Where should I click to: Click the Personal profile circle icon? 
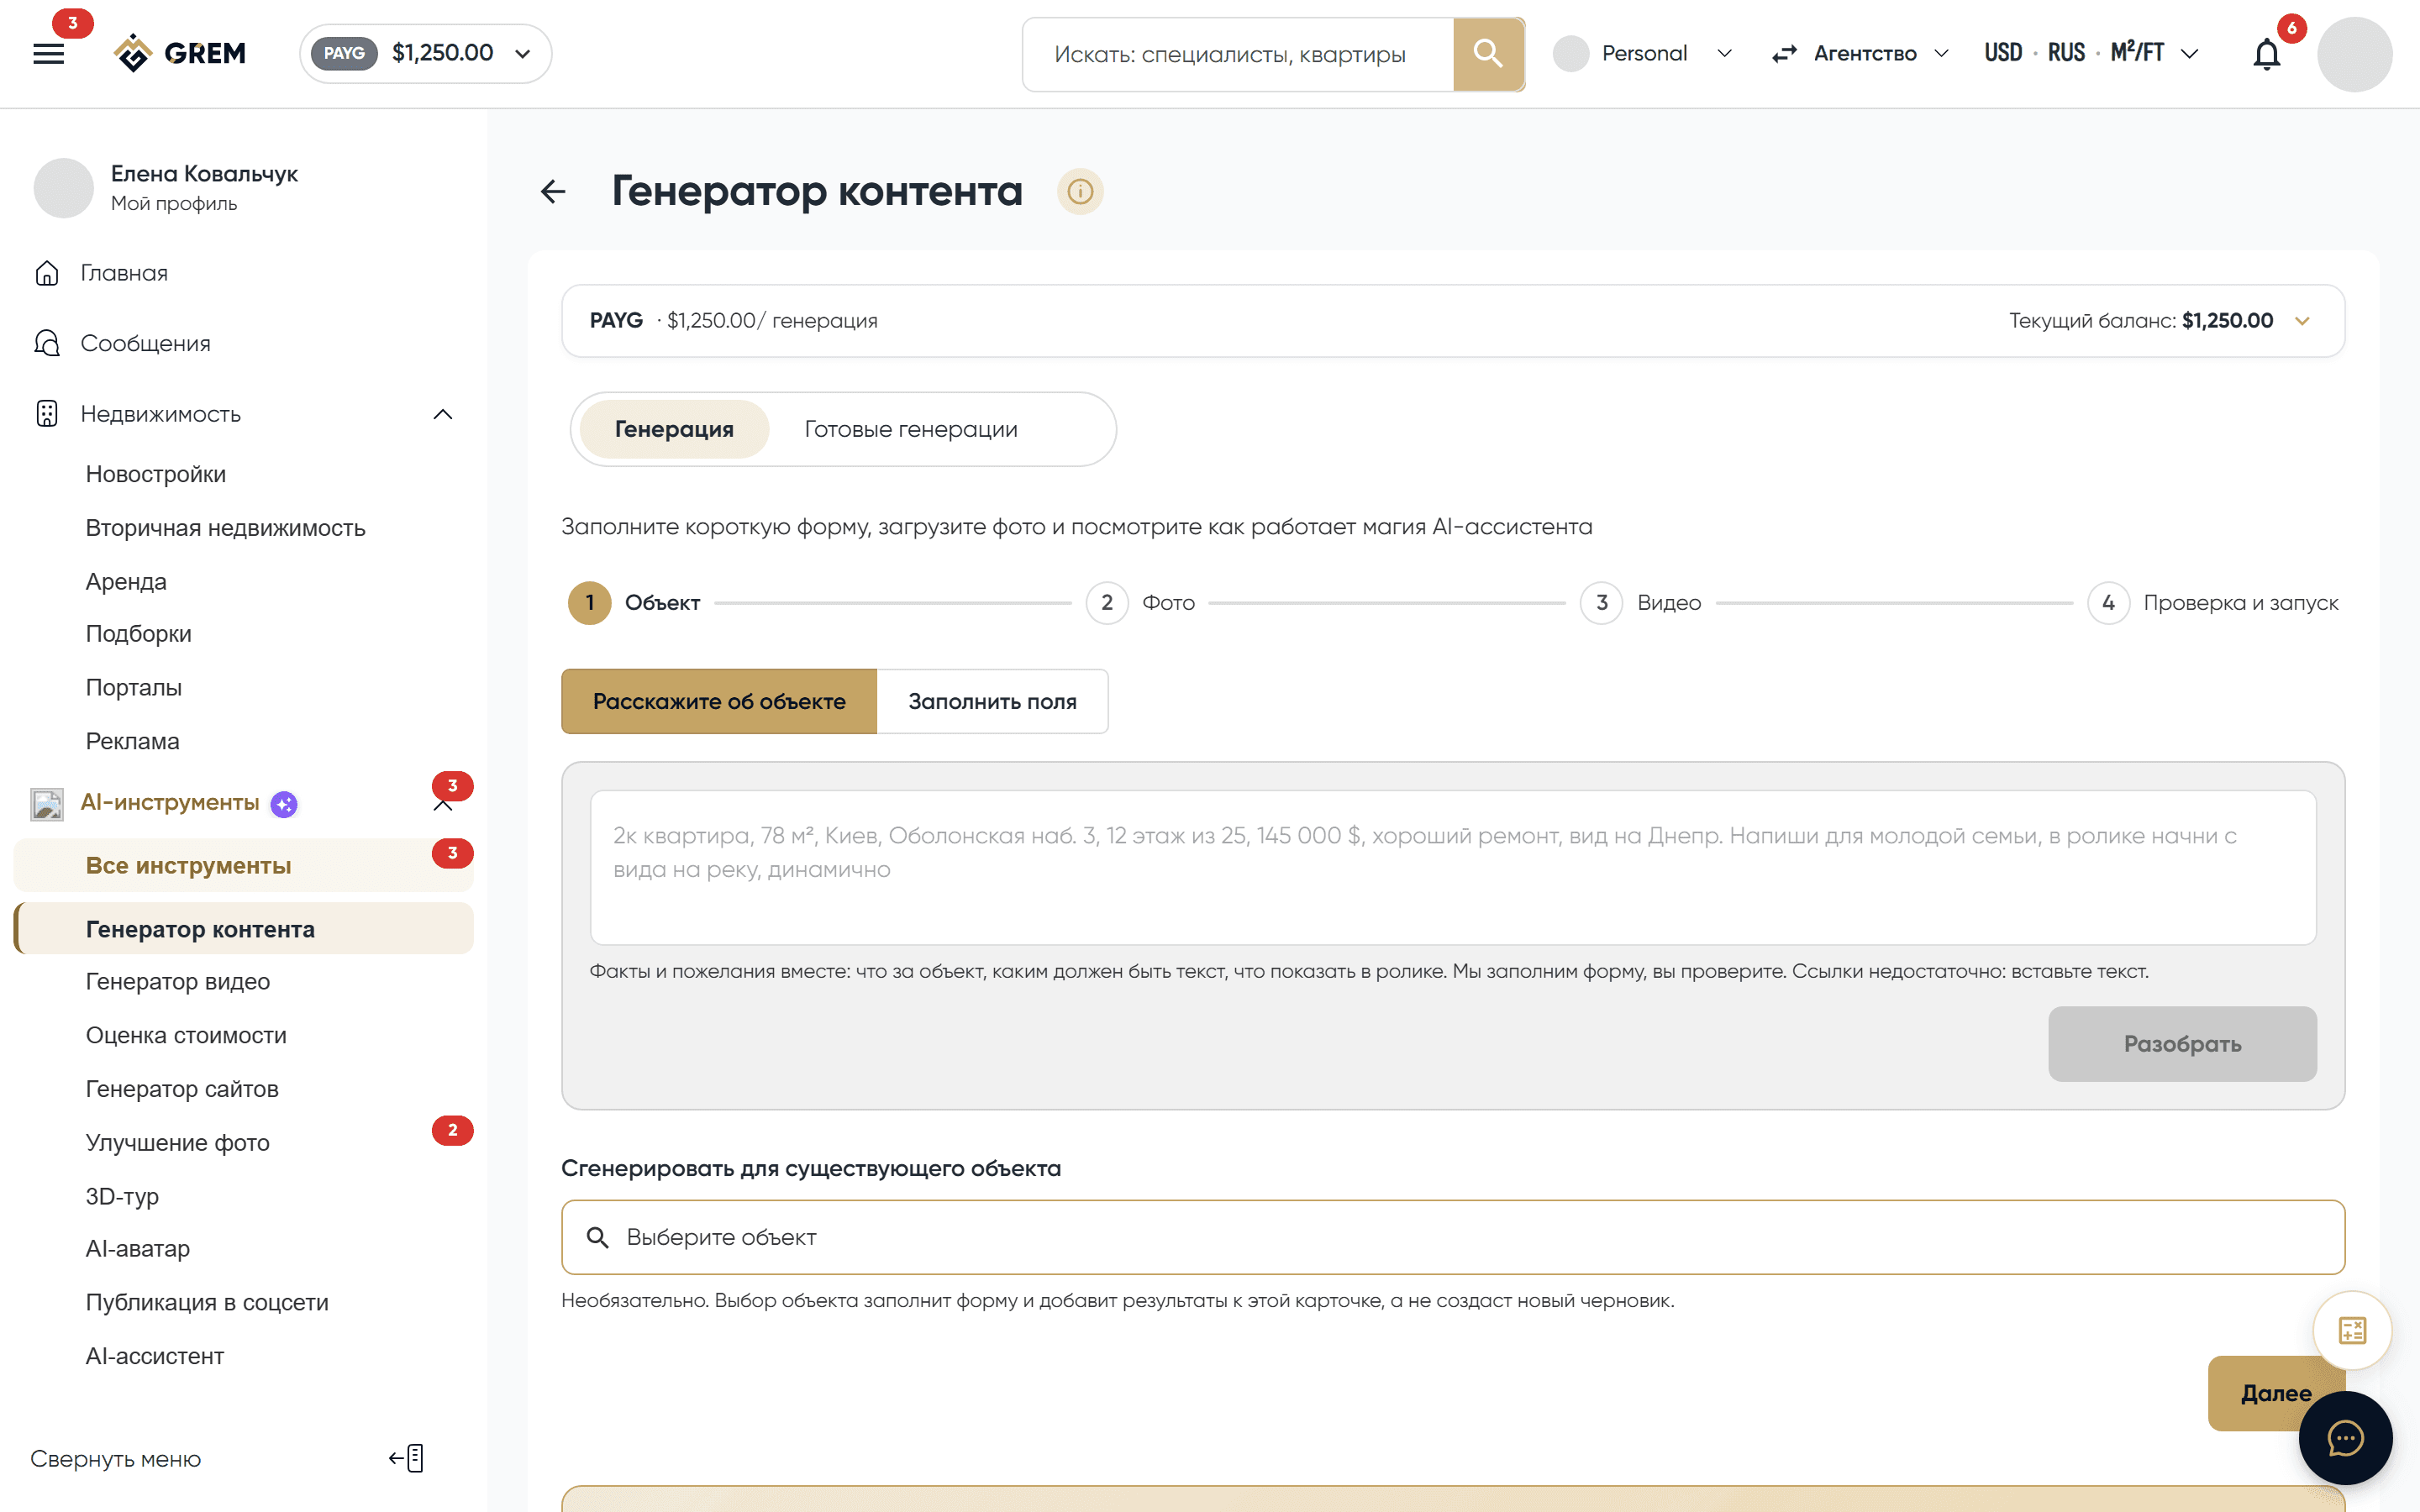(1571, 54)
